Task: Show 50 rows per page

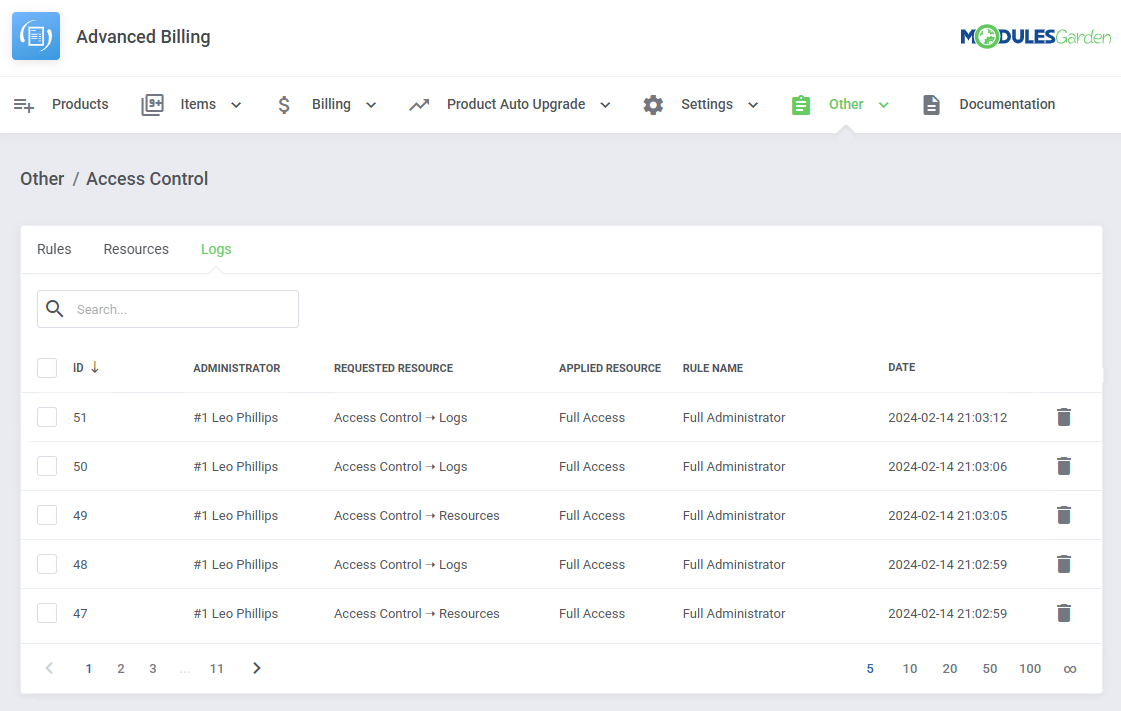Action: pyautogui.click(x=989, y=669)
